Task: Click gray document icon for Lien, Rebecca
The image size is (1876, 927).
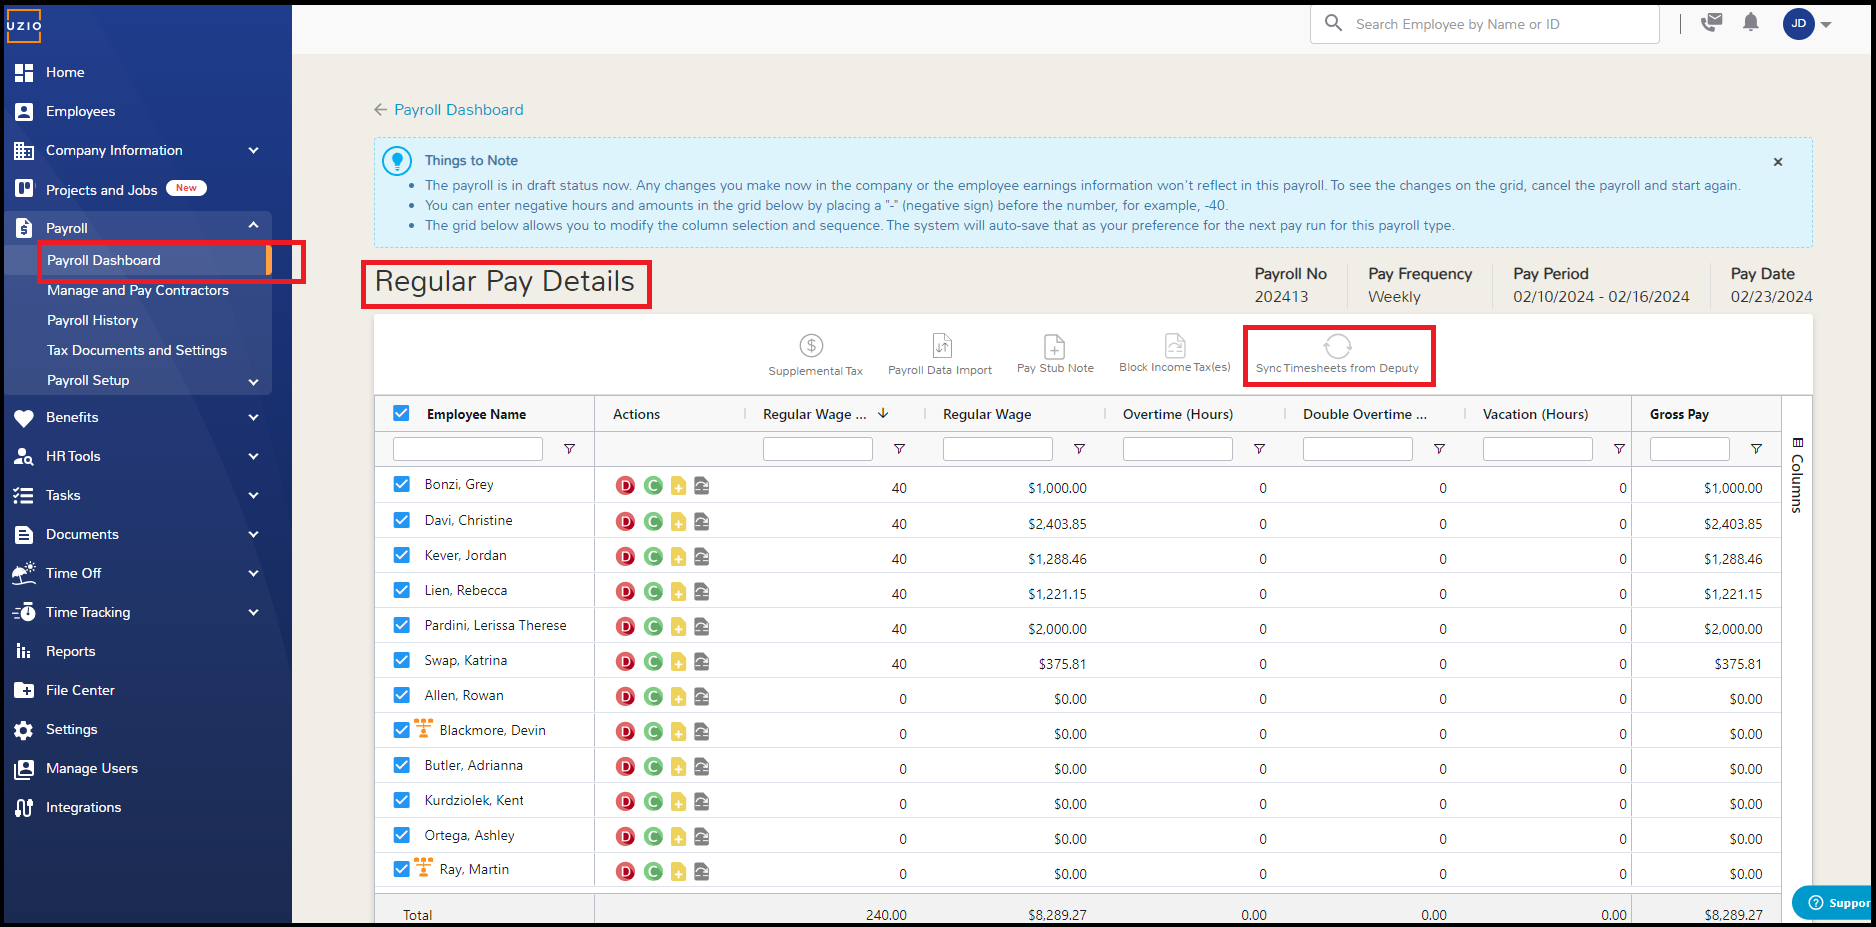Action: (x=702, y=592)
